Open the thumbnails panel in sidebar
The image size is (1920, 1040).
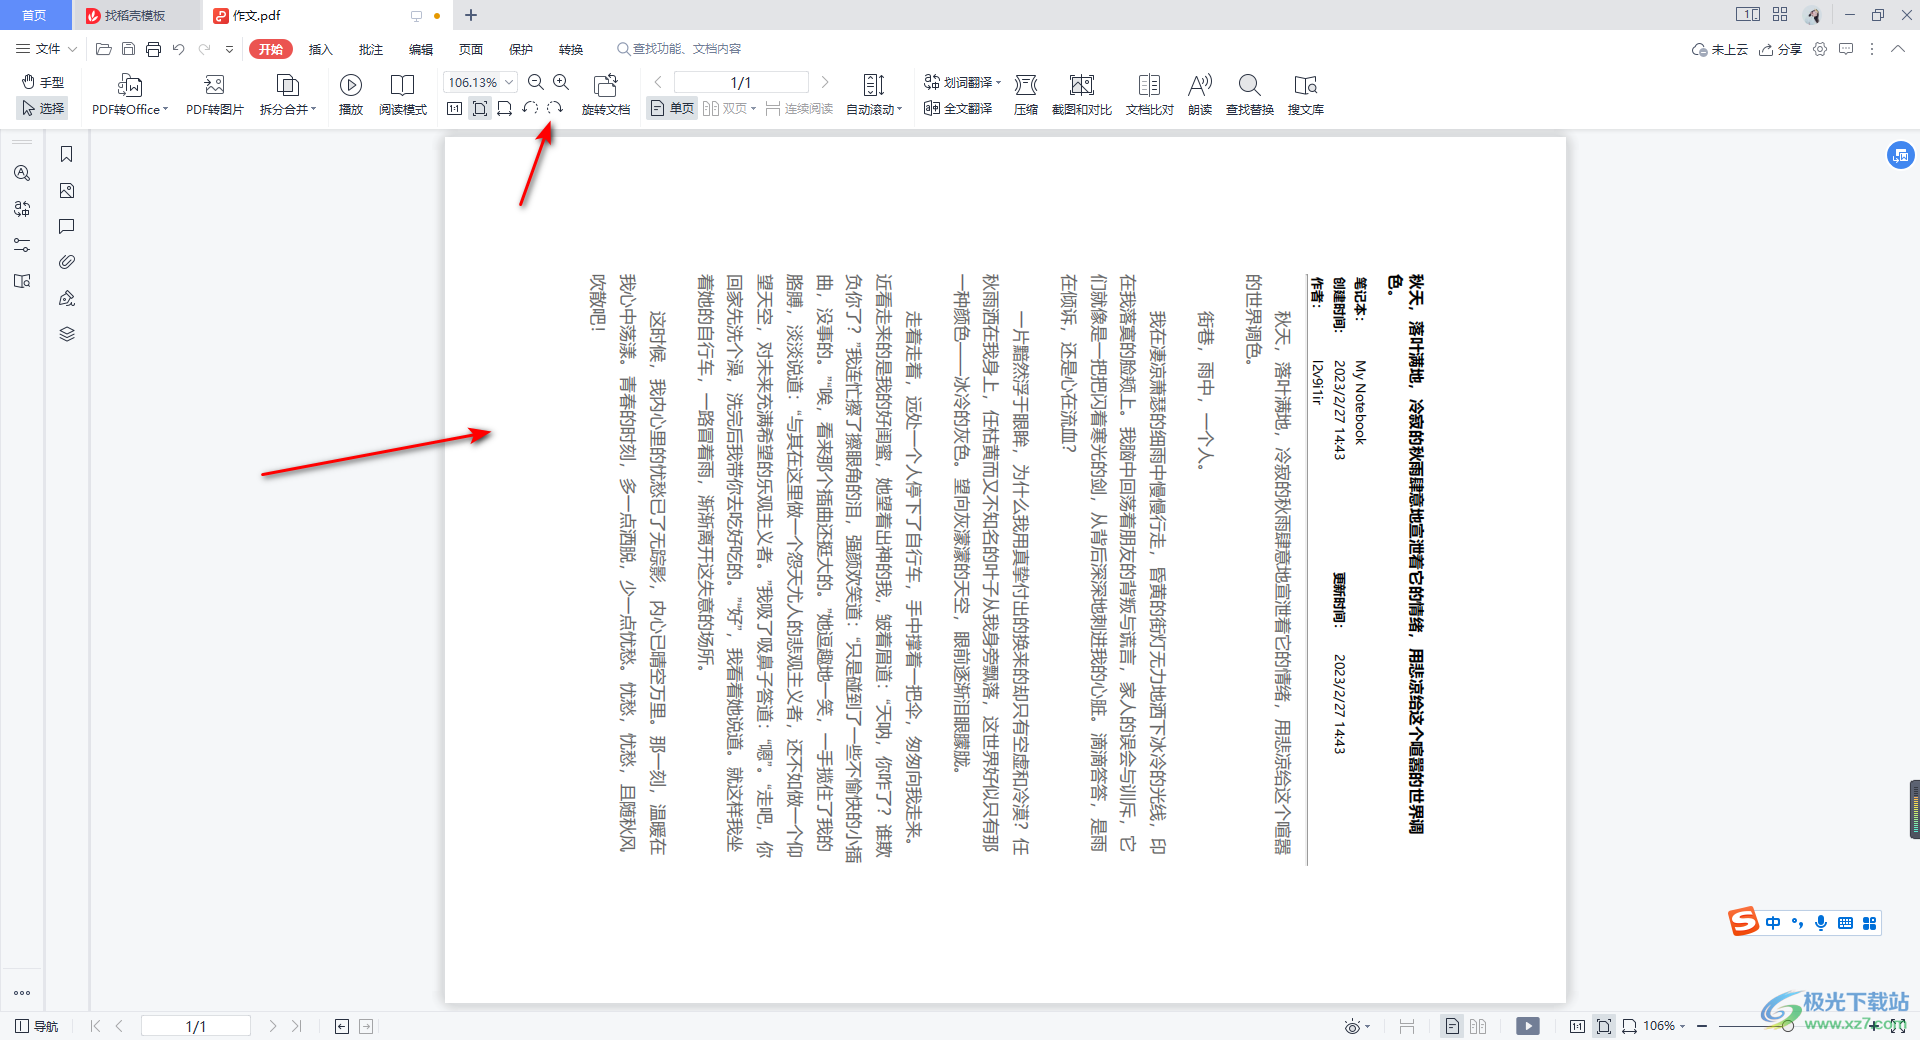click(67, 190)
